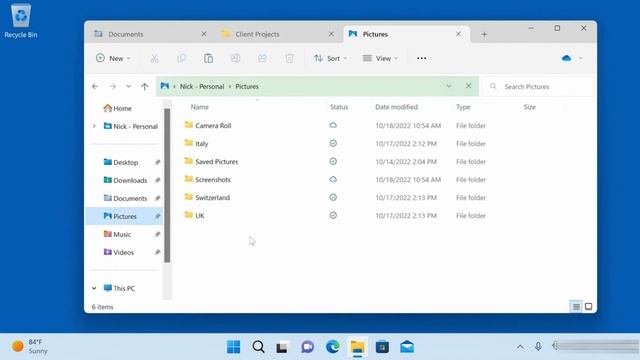
Task: Click the microphone tray icon
Action: click(538, 347)
